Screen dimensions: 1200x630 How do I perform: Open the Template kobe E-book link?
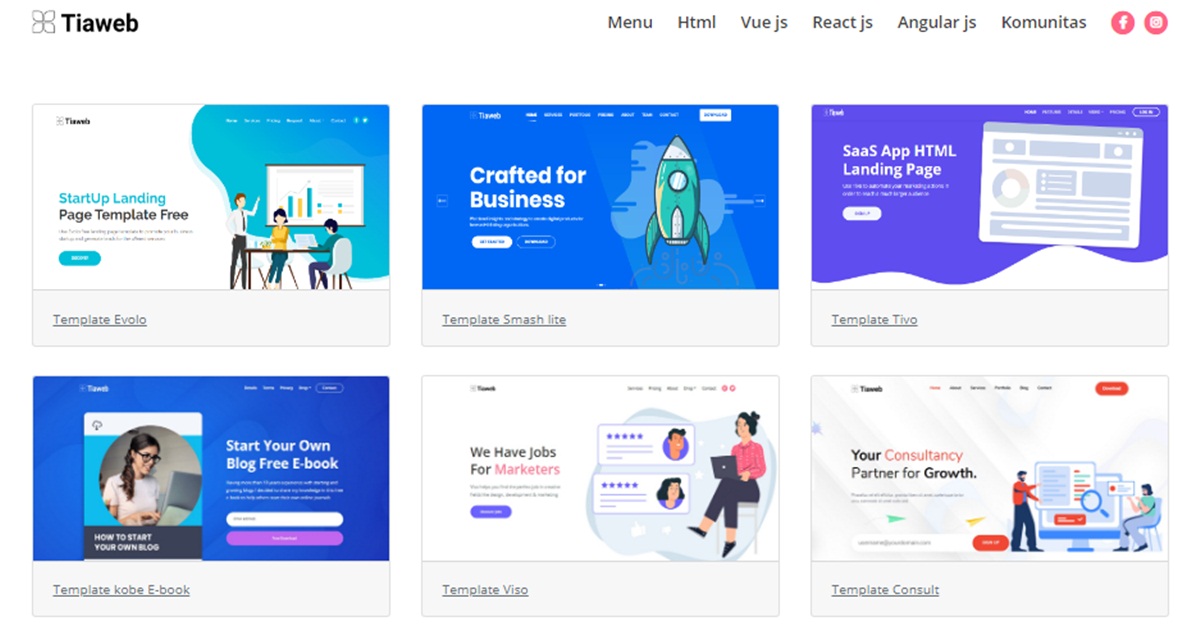coord(121,590)
